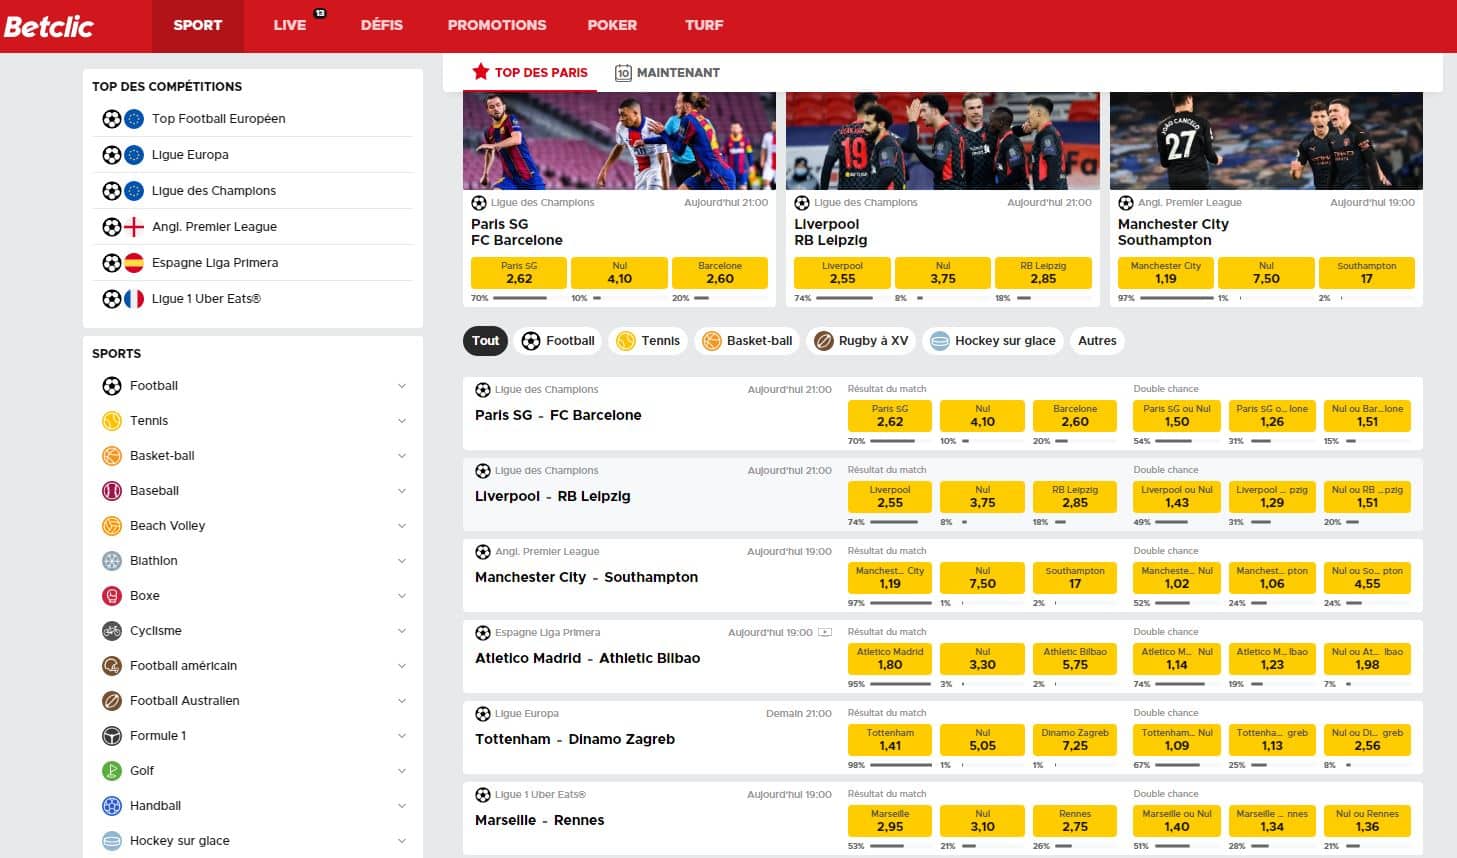
Task: Filter bets by Football chip
Action: [558, 341]
